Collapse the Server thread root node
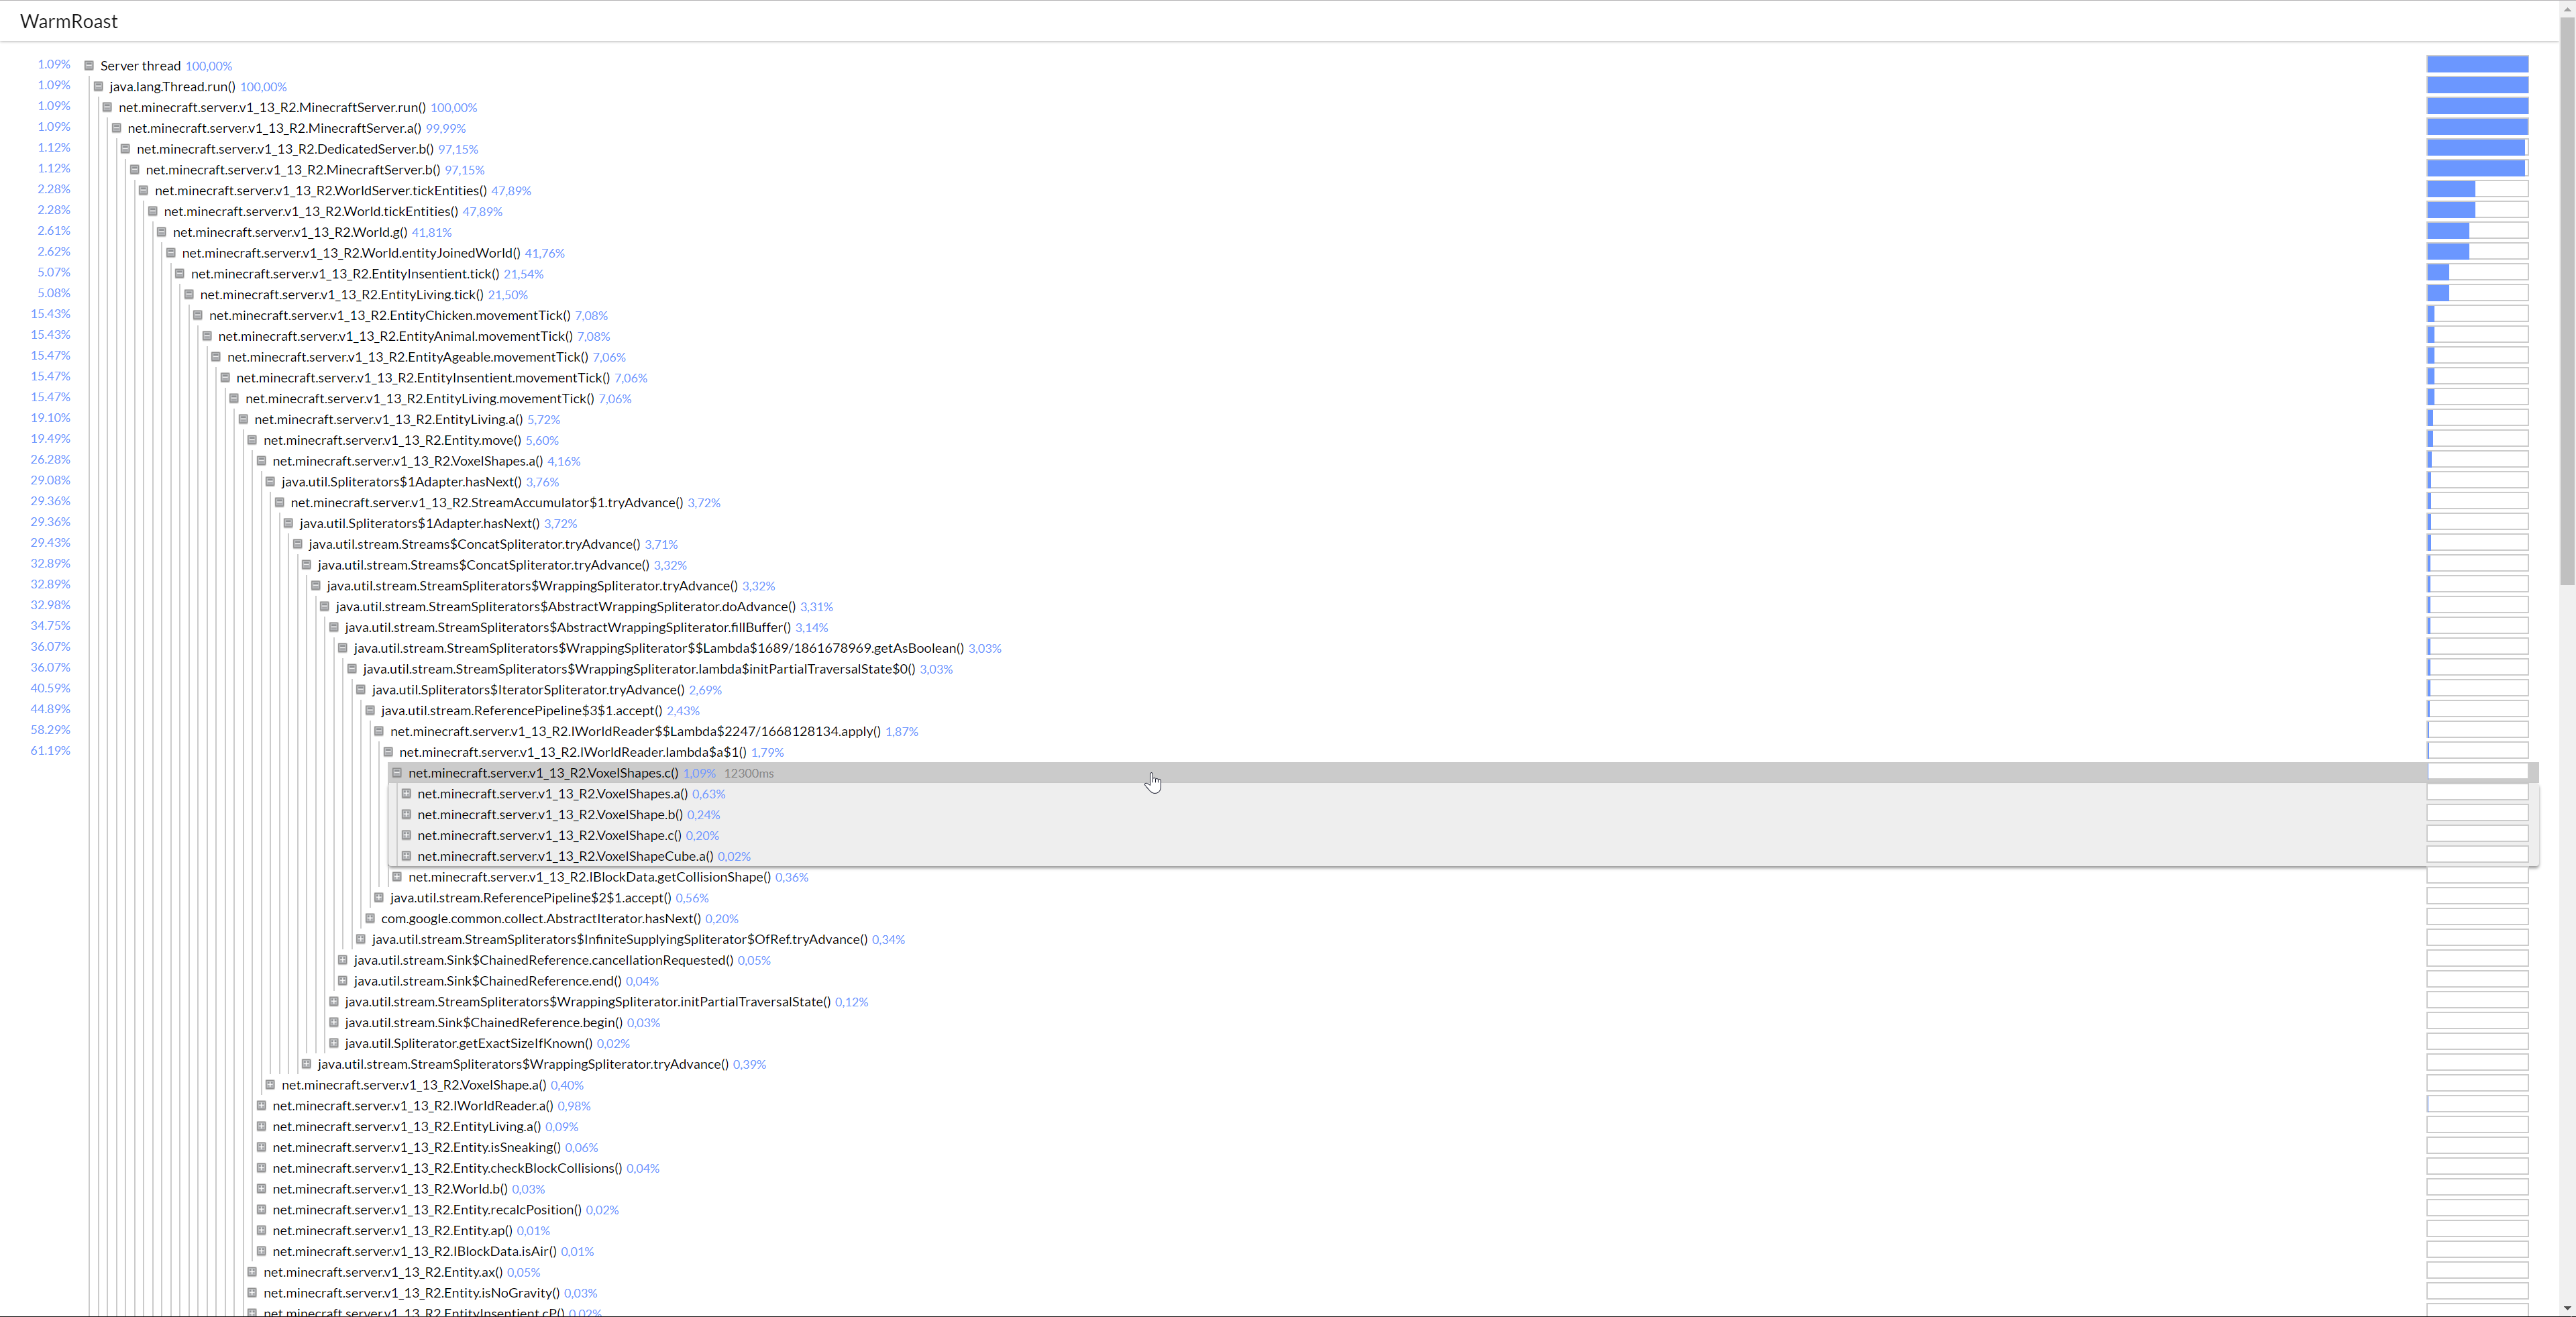Image resolution: width=2576 pixels, height=1317 pixels. pyautogui.click(x=90, y=65)
